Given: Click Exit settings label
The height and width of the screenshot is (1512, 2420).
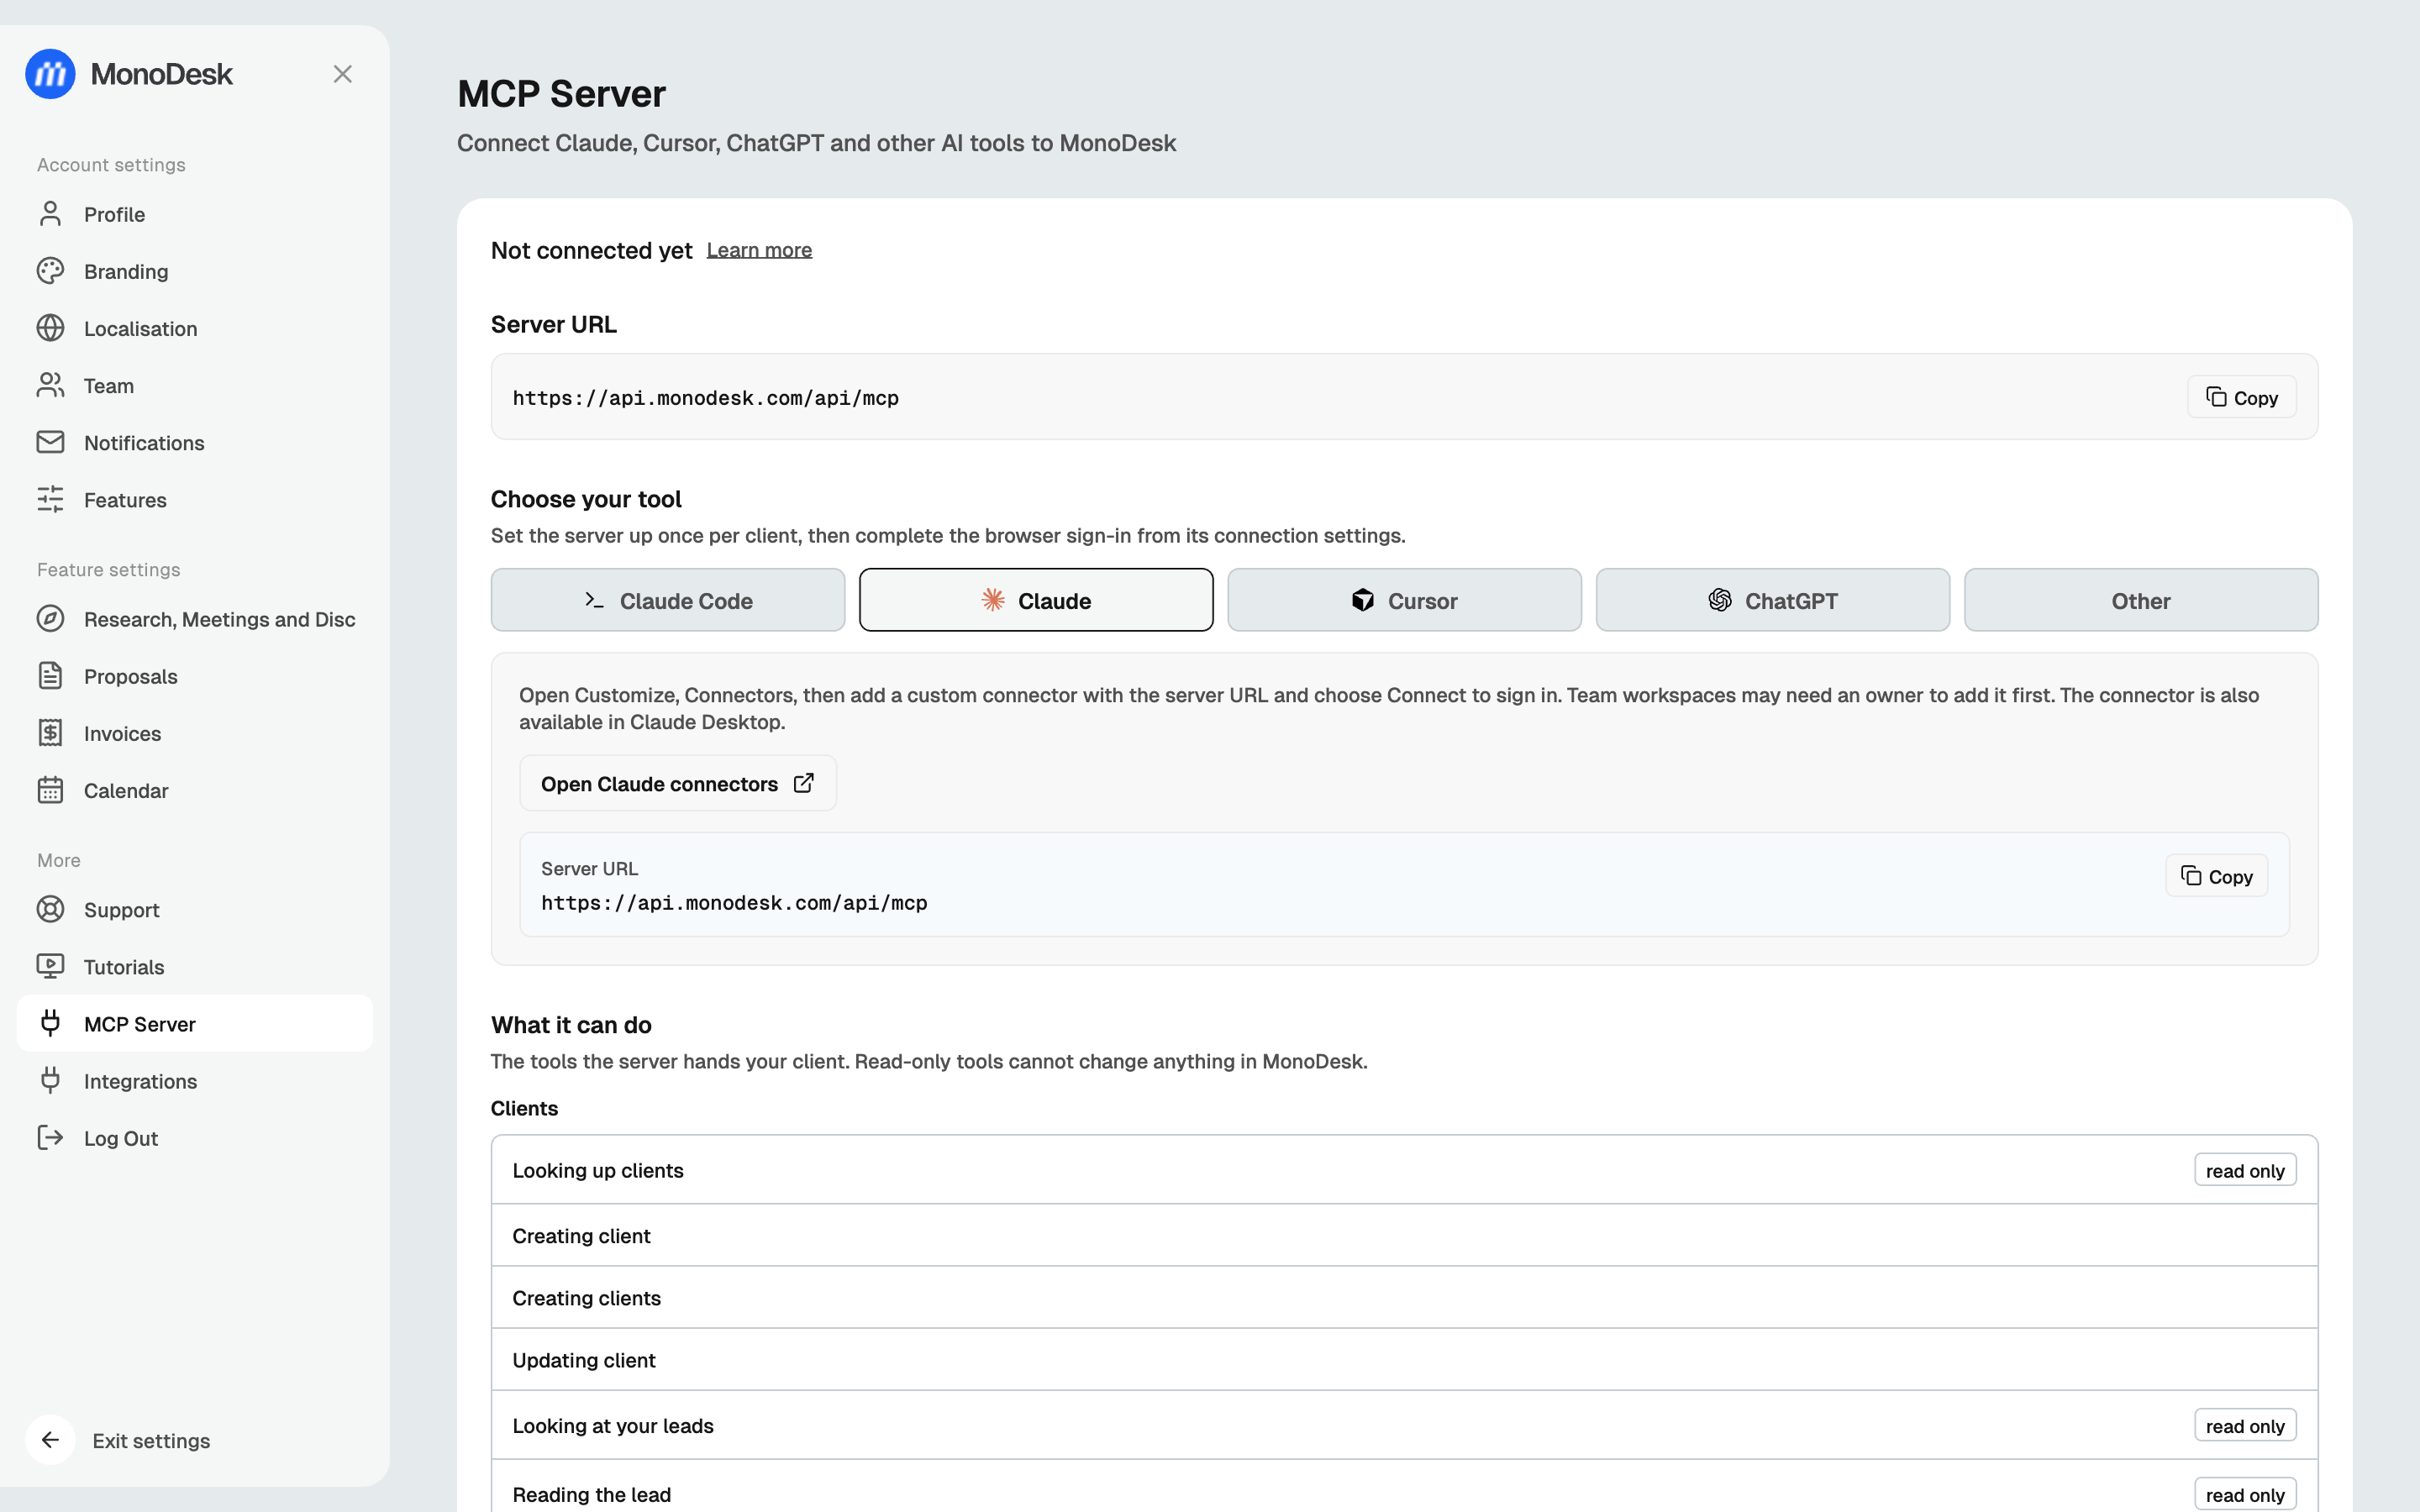Looking at the screenshot, I should 151,1440.
